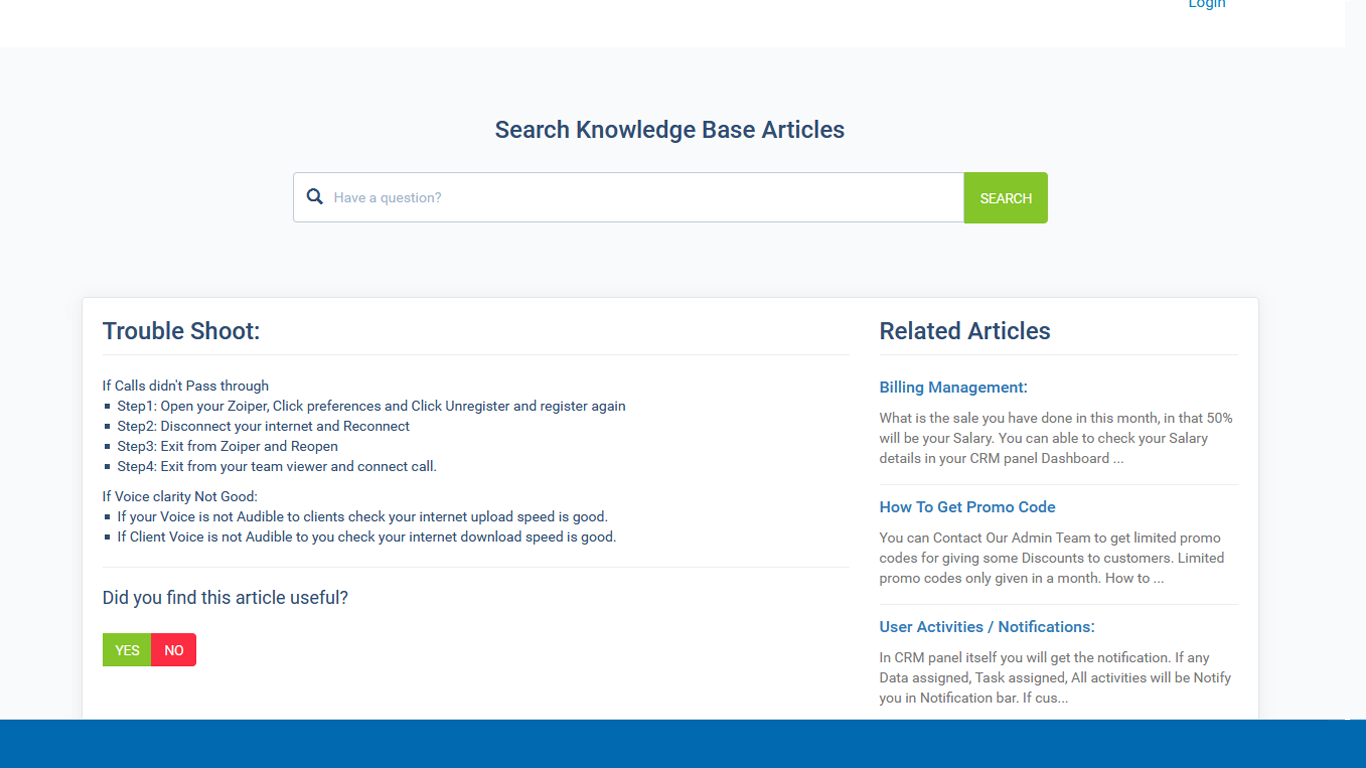
Task: Click the "If Voice clarity Not Good" line
Action: point(180,496)
